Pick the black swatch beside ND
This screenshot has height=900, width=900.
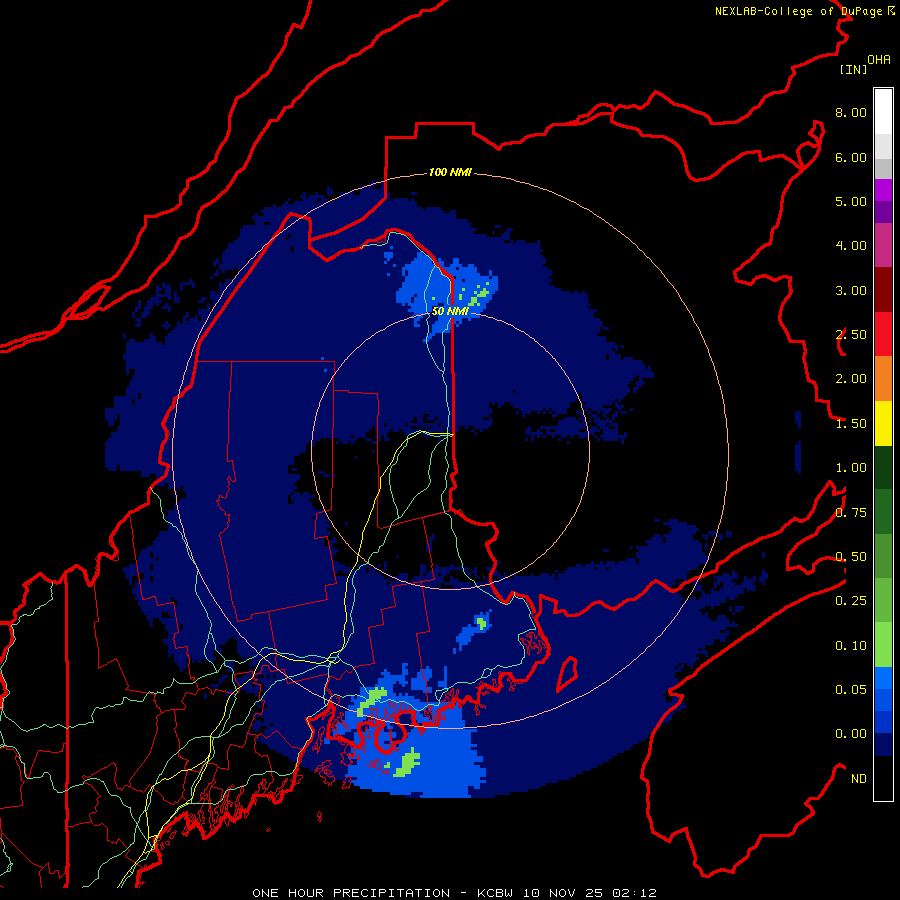click(x=883, y=778)
